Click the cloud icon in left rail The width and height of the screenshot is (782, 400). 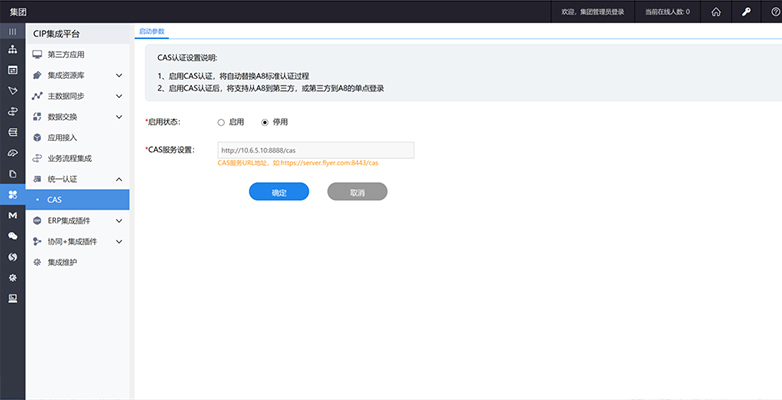[x=12, y=153]
